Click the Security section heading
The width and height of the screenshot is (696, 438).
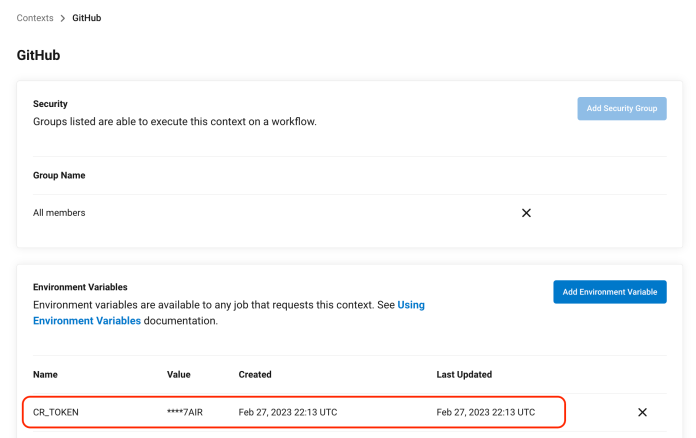pyautogui.click(x=50, y=103)
